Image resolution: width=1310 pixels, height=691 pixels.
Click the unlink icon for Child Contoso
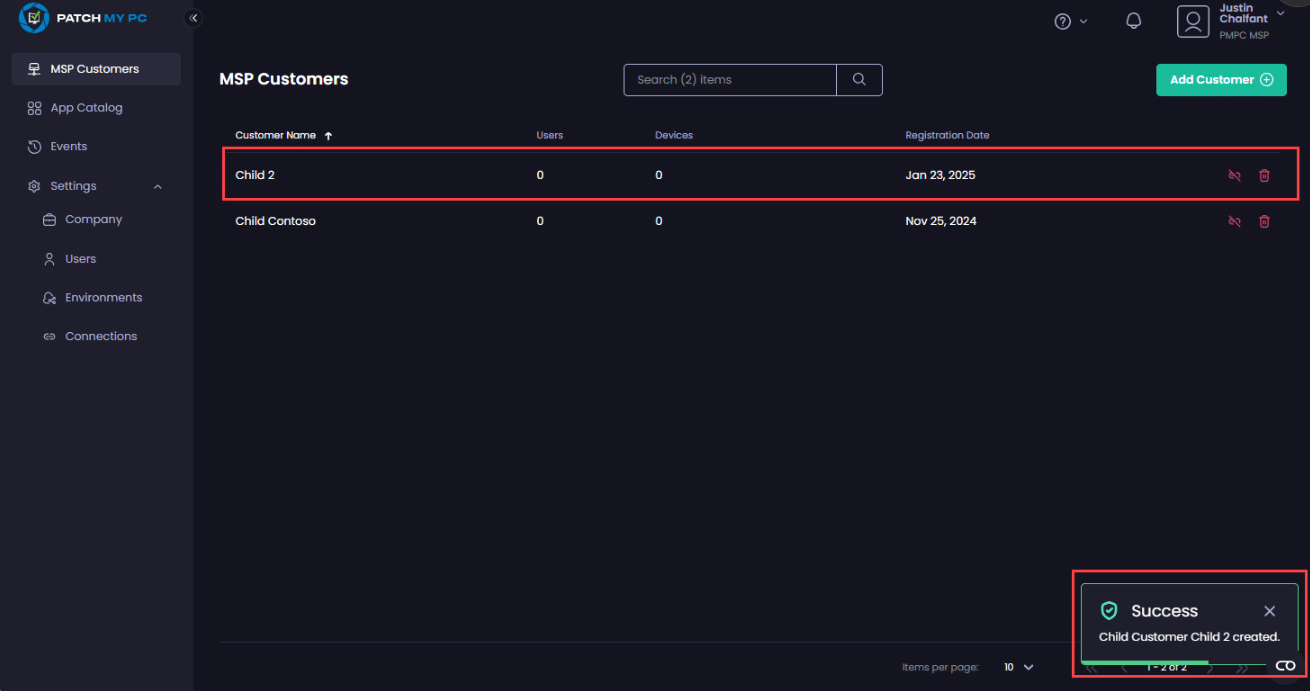(x=1234, y=222)
